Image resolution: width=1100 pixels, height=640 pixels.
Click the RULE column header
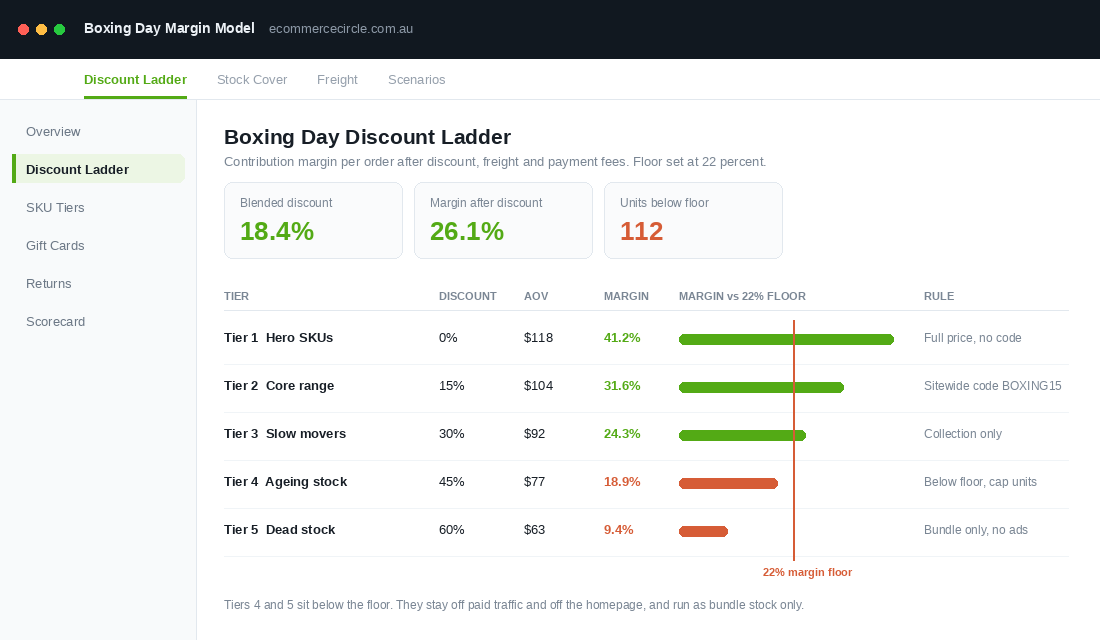(939, 296)
